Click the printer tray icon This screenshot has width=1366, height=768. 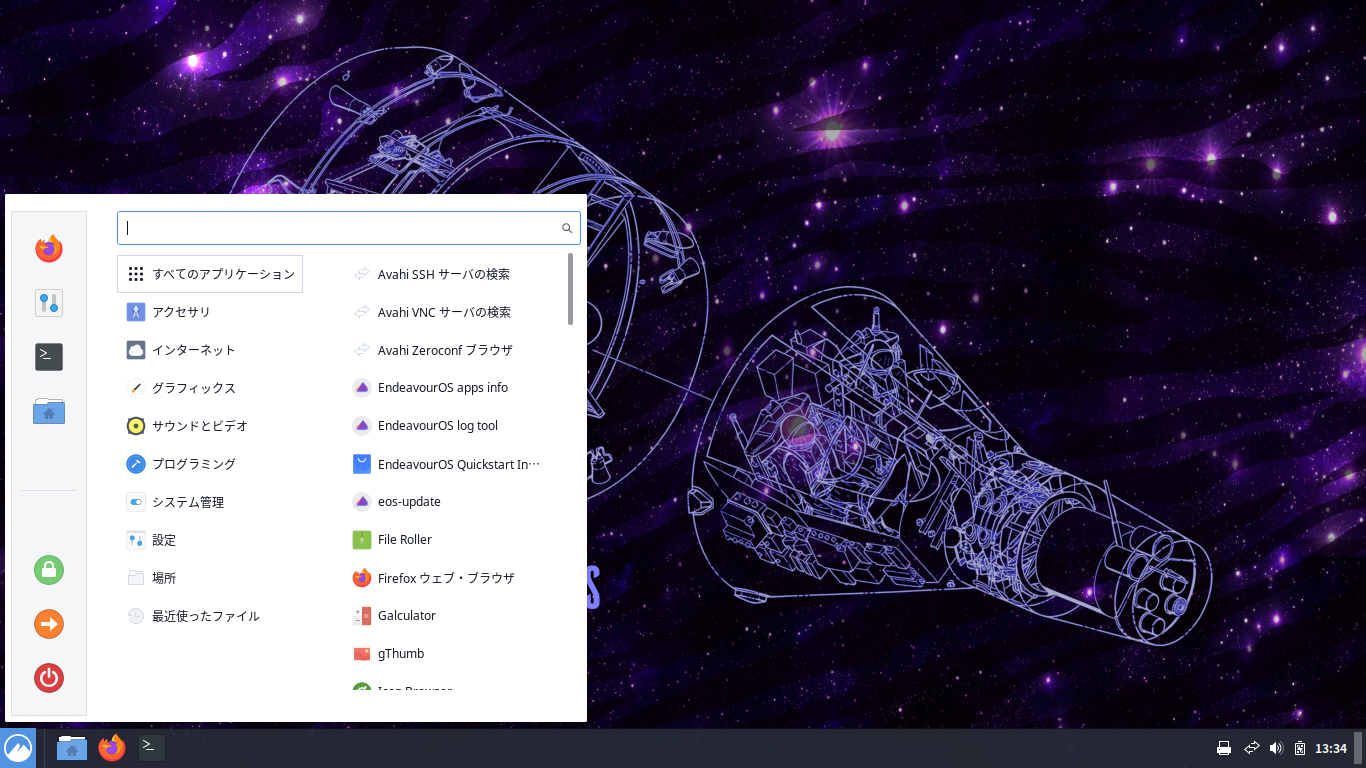(x=1223, y=748)
